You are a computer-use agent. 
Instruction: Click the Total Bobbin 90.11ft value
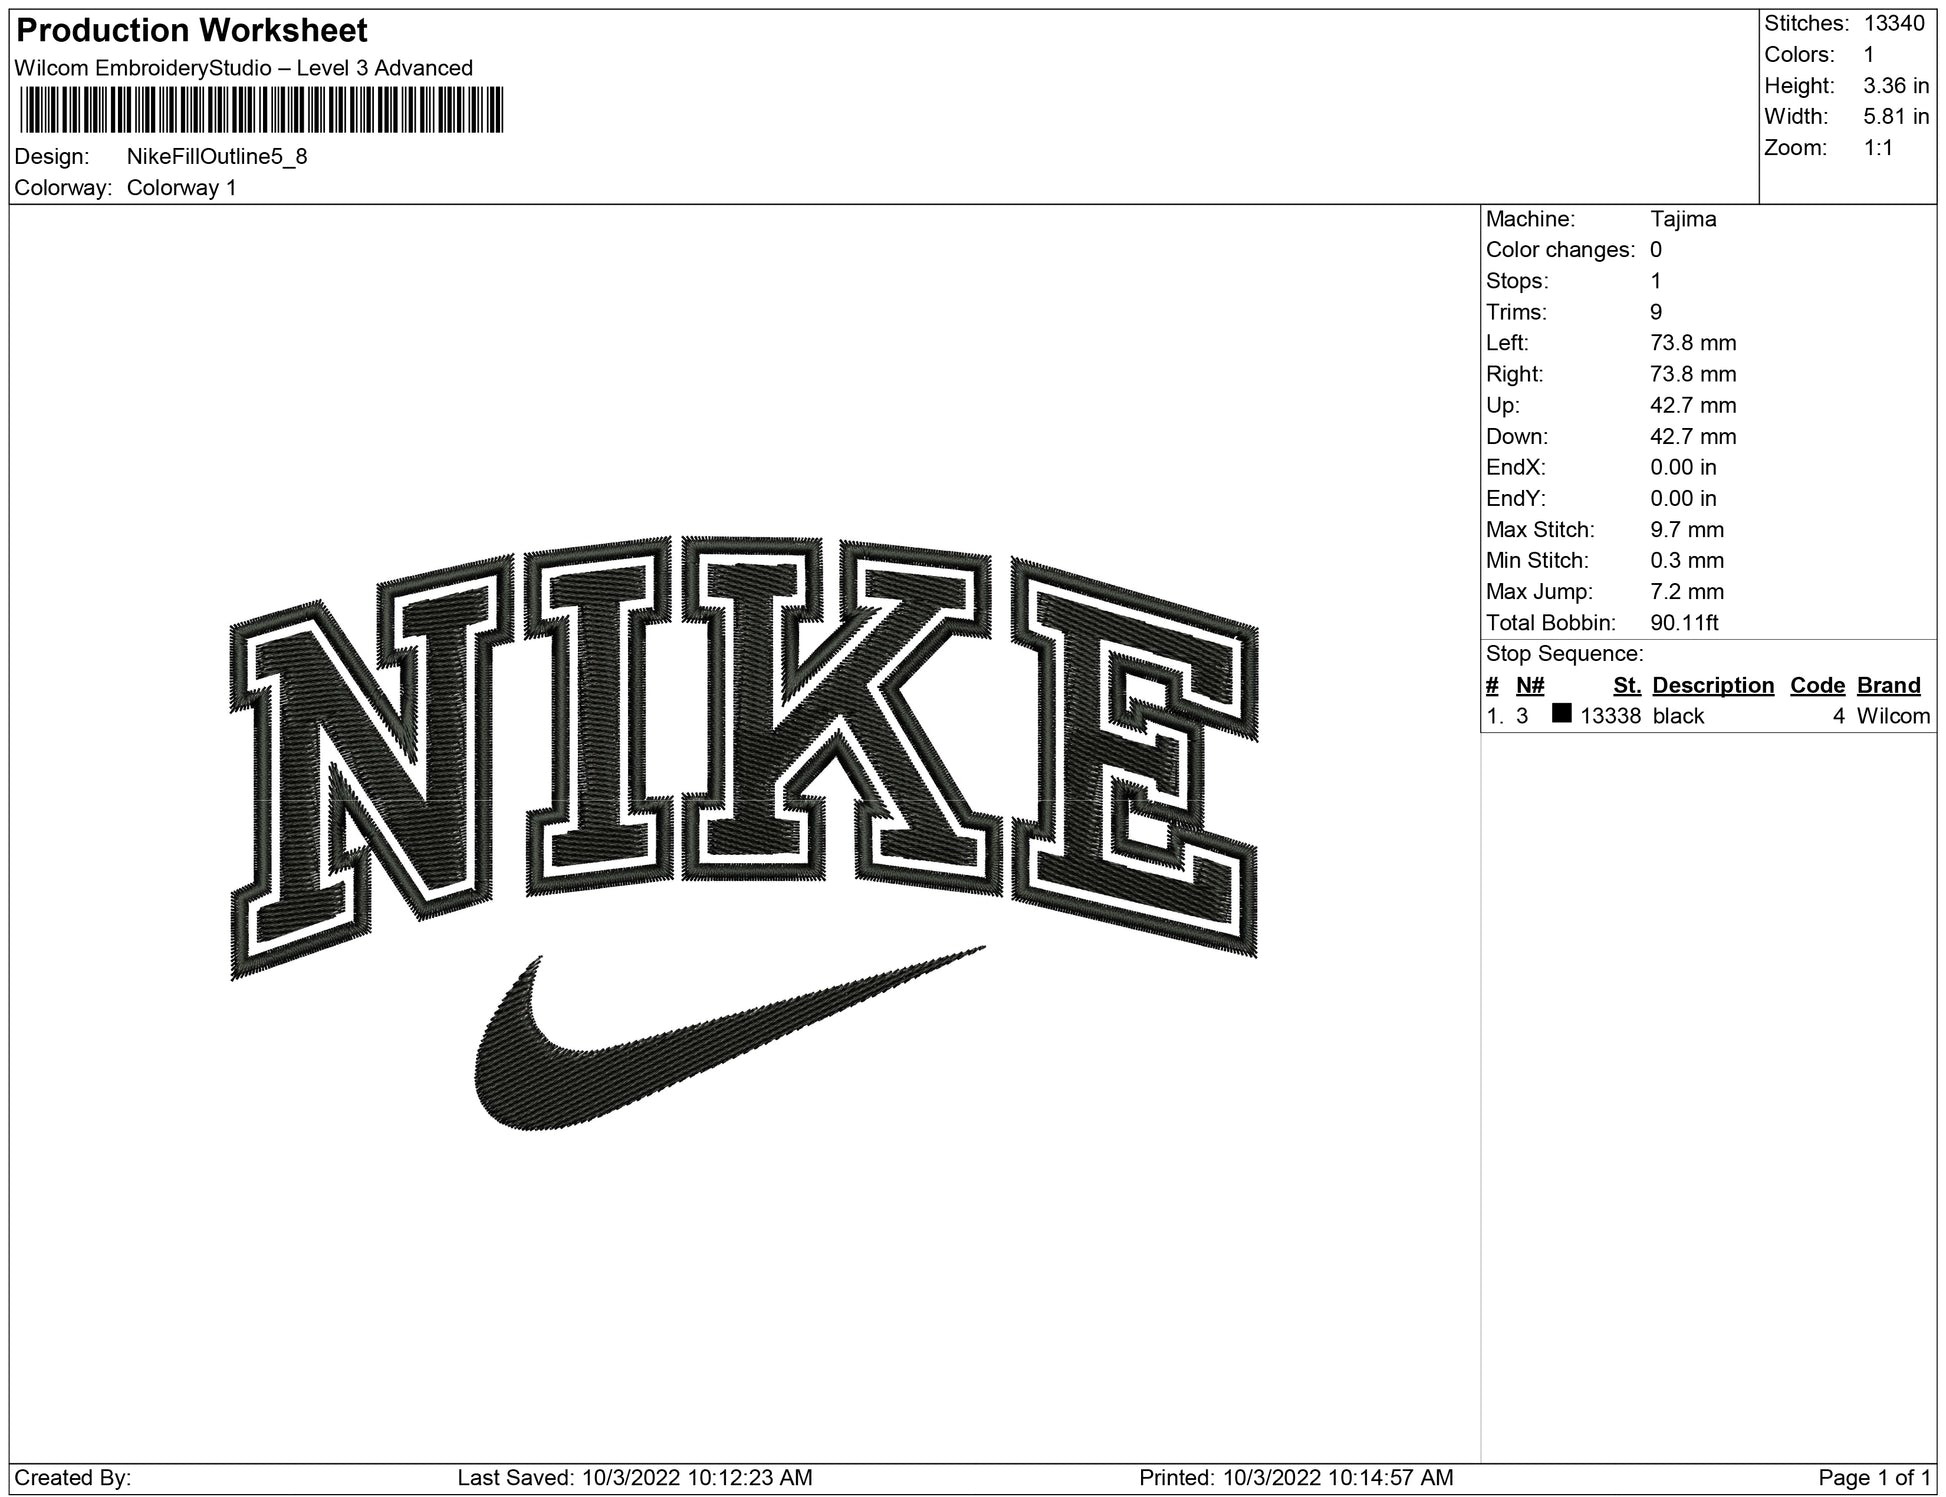click(x=1684, y=623)
